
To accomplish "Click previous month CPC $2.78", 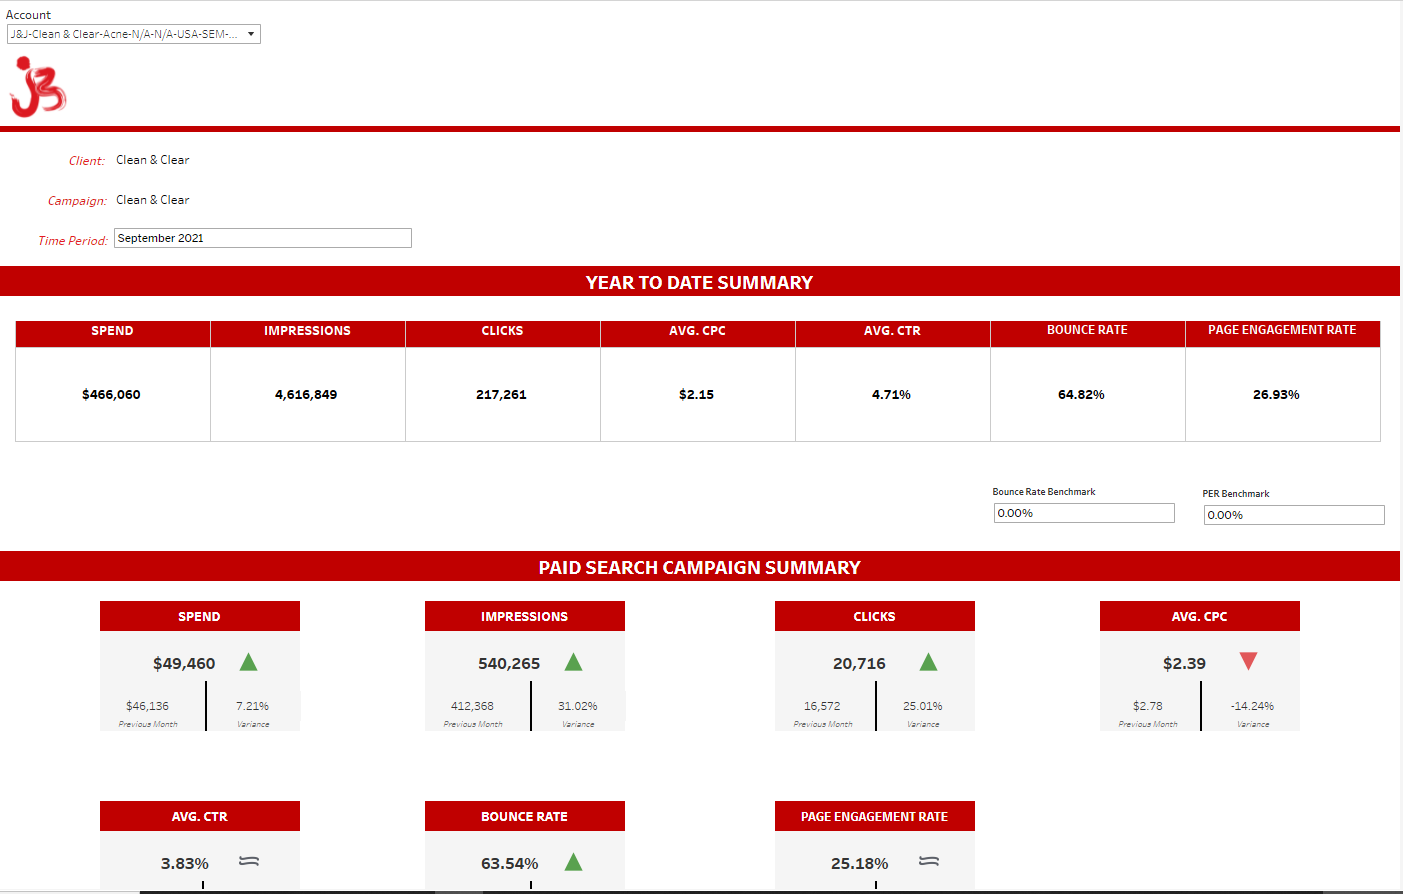I will pyautogui.click(x=1148, y=706).
